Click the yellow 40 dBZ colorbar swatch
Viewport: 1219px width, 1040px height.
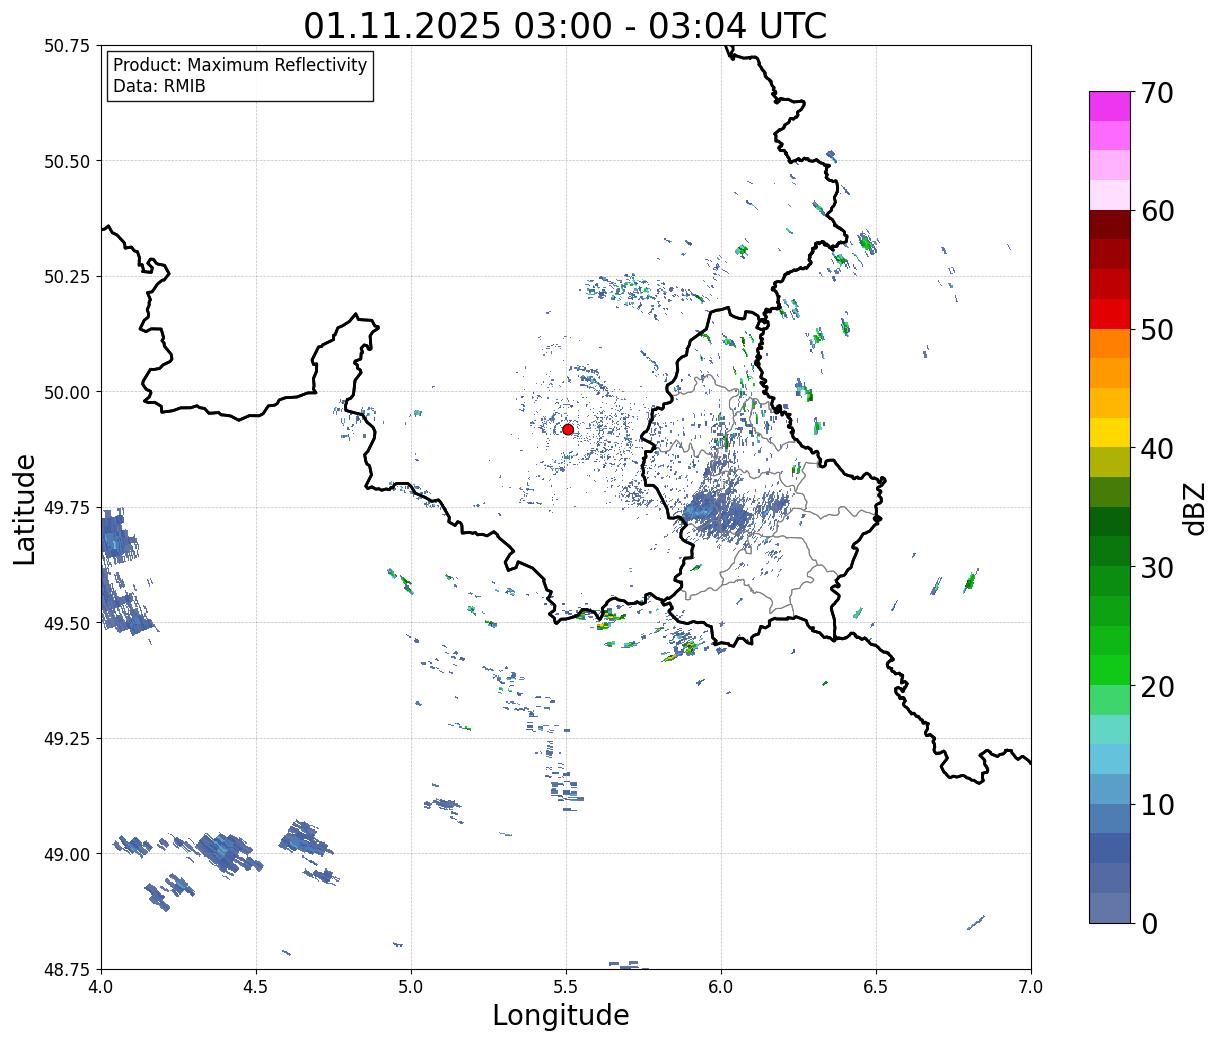click(x=1110, y=432)
